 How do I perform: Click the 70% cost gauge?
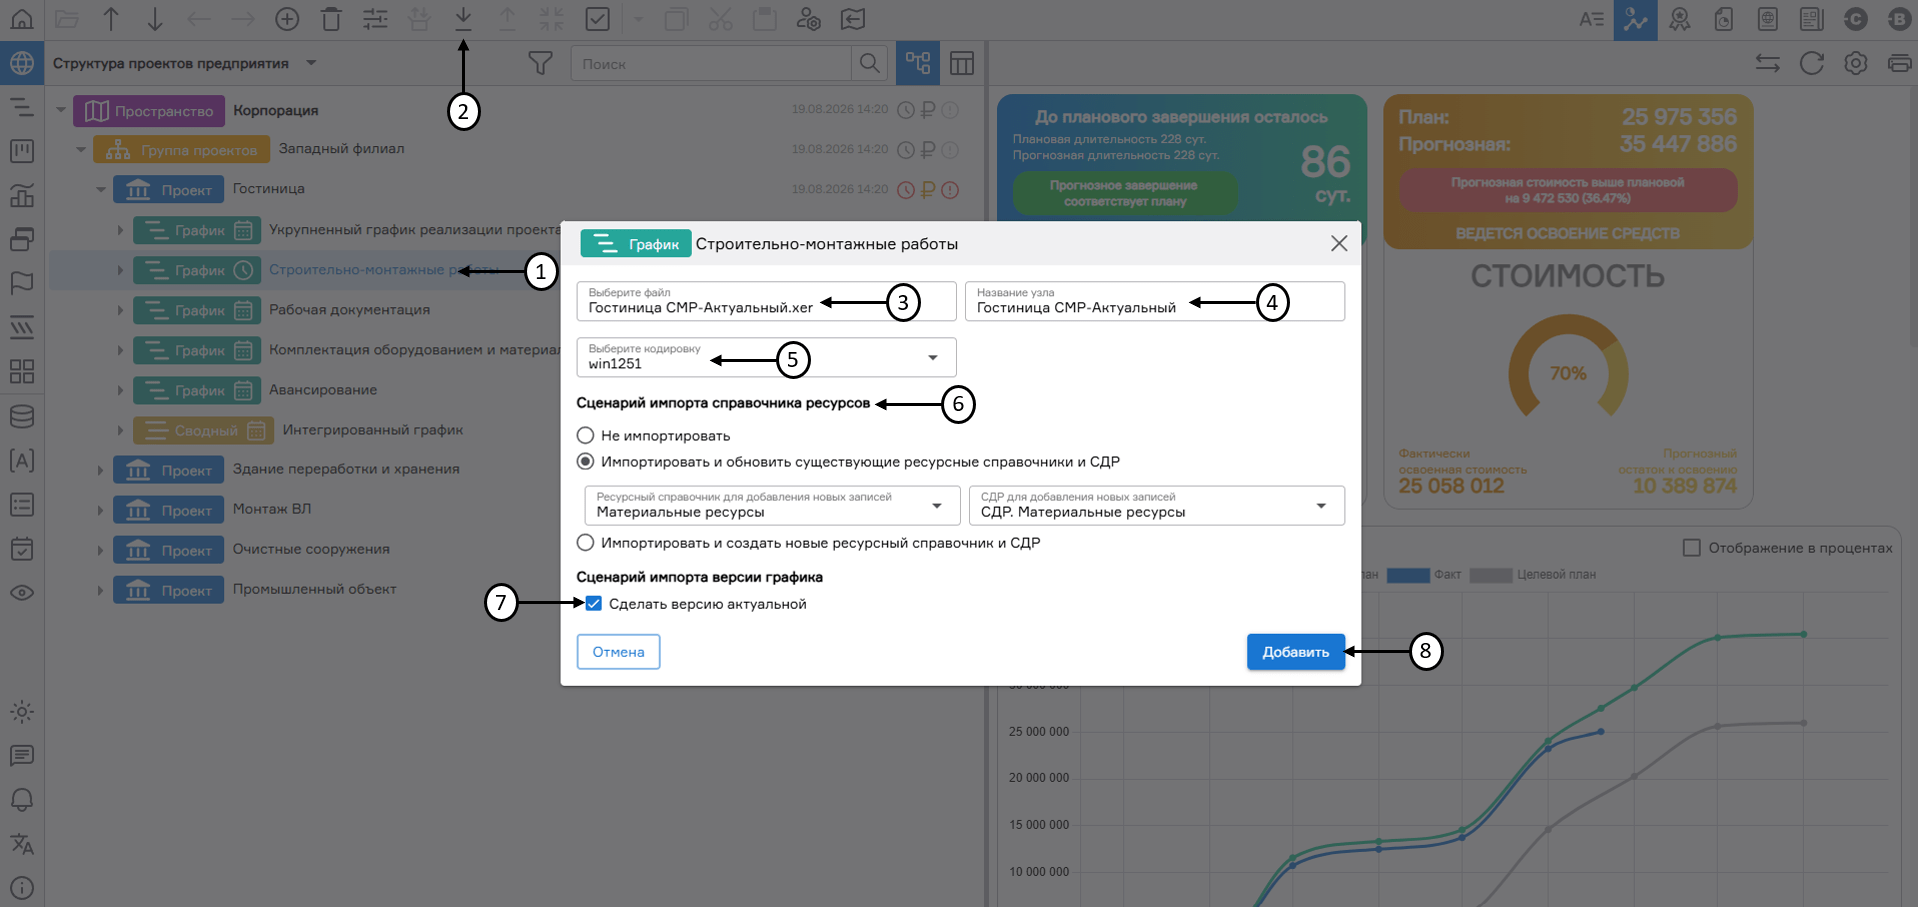[x=1568, y=368]
